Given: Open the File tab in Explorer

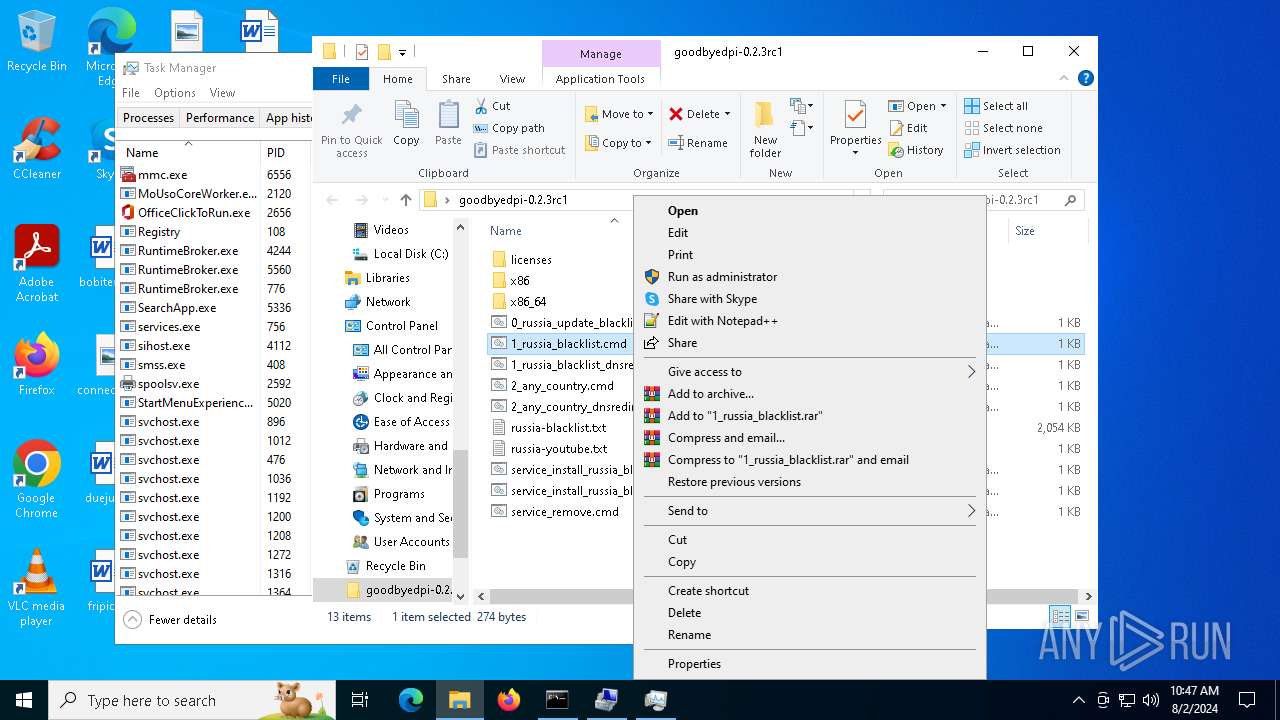Looking at the screenshot, I should click(341, 79).
